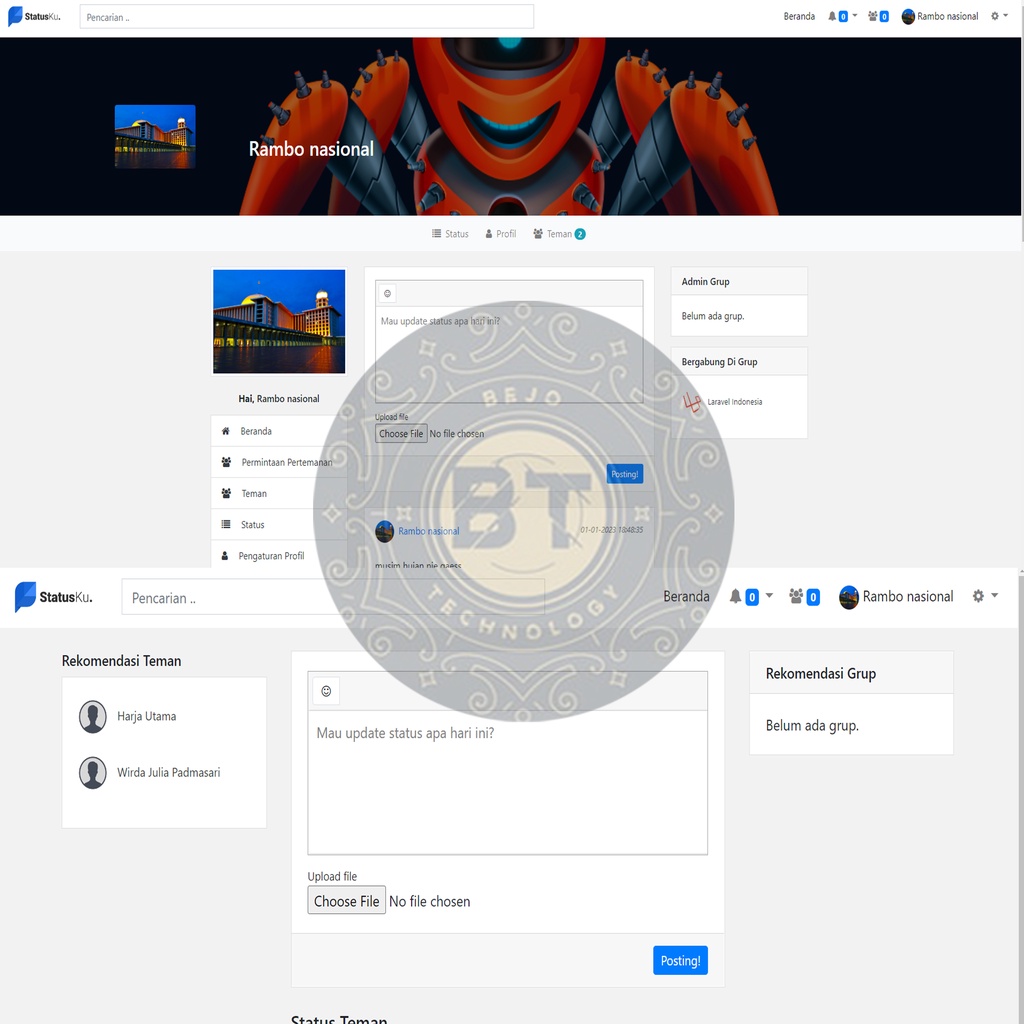Click Choose File on the profile page status form
1024x1024 pixels.
pos(401,434)
